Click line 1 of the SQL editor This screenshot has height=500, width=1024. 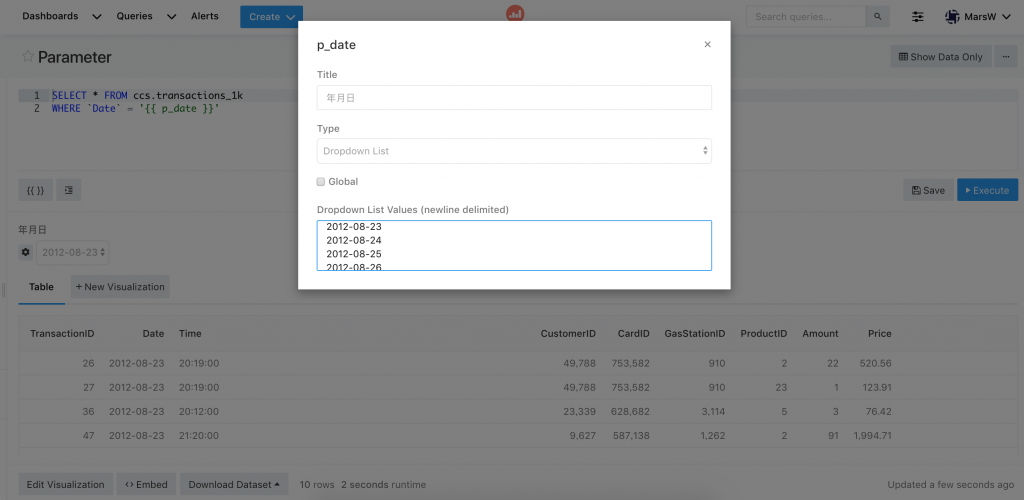click(147, 95)
